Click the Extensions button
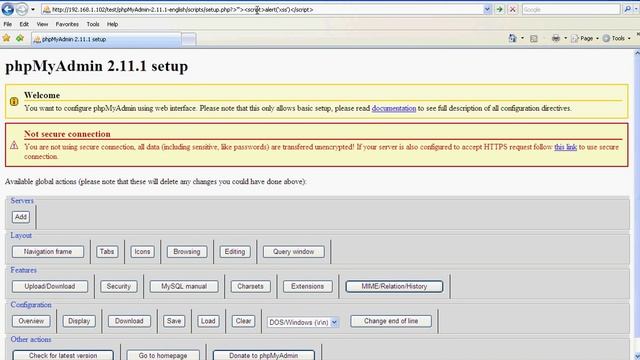This screenshot has width=640, height=360. tap(307, 287)
